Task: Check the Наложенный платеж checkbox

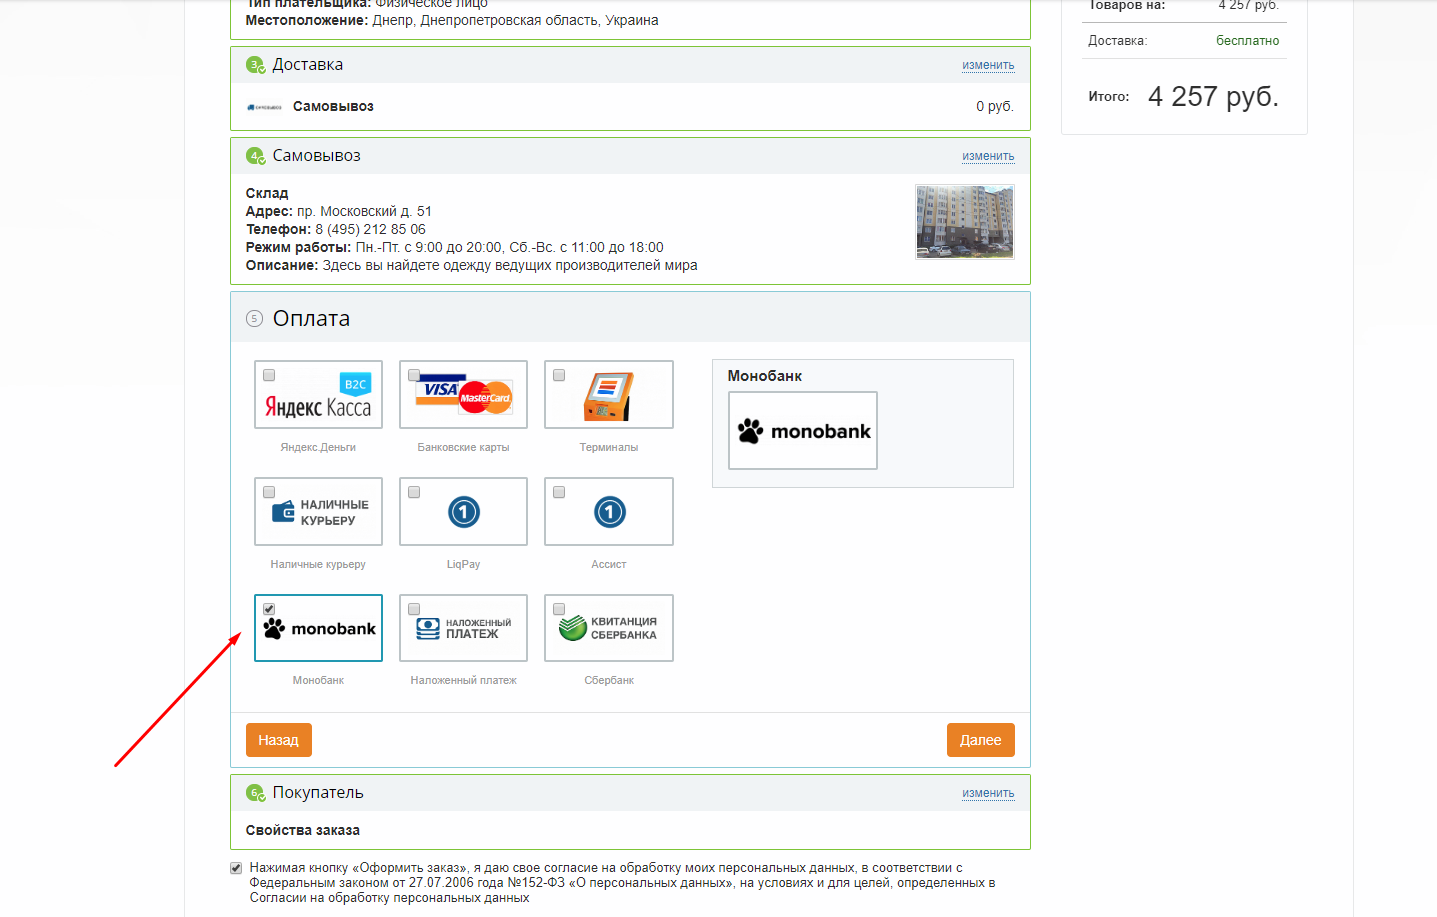Action: pyautogui.click(x=414, y=609)
